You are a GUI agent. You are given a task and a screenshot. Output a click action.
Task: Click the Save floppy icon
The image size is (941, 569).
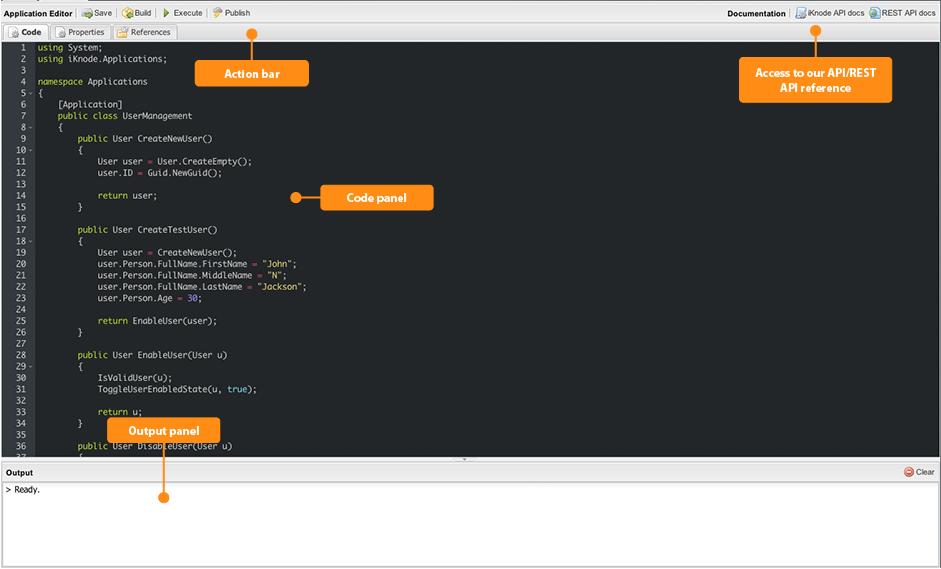[x=88, y=13]
